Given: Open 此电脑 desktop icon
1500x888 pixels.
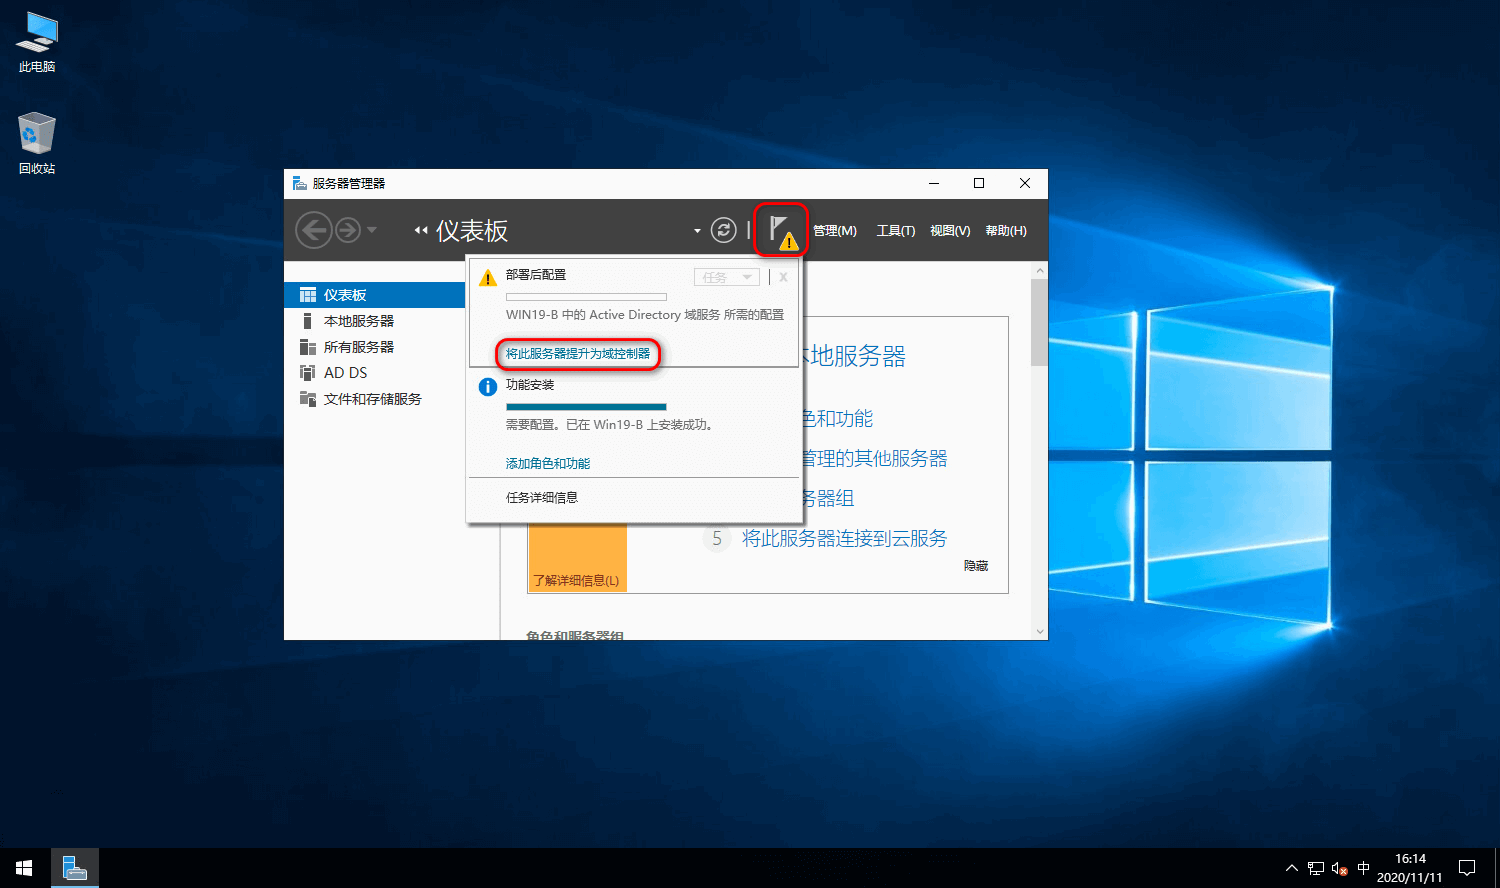Looking at the screenshot, I should pos(37,42).
